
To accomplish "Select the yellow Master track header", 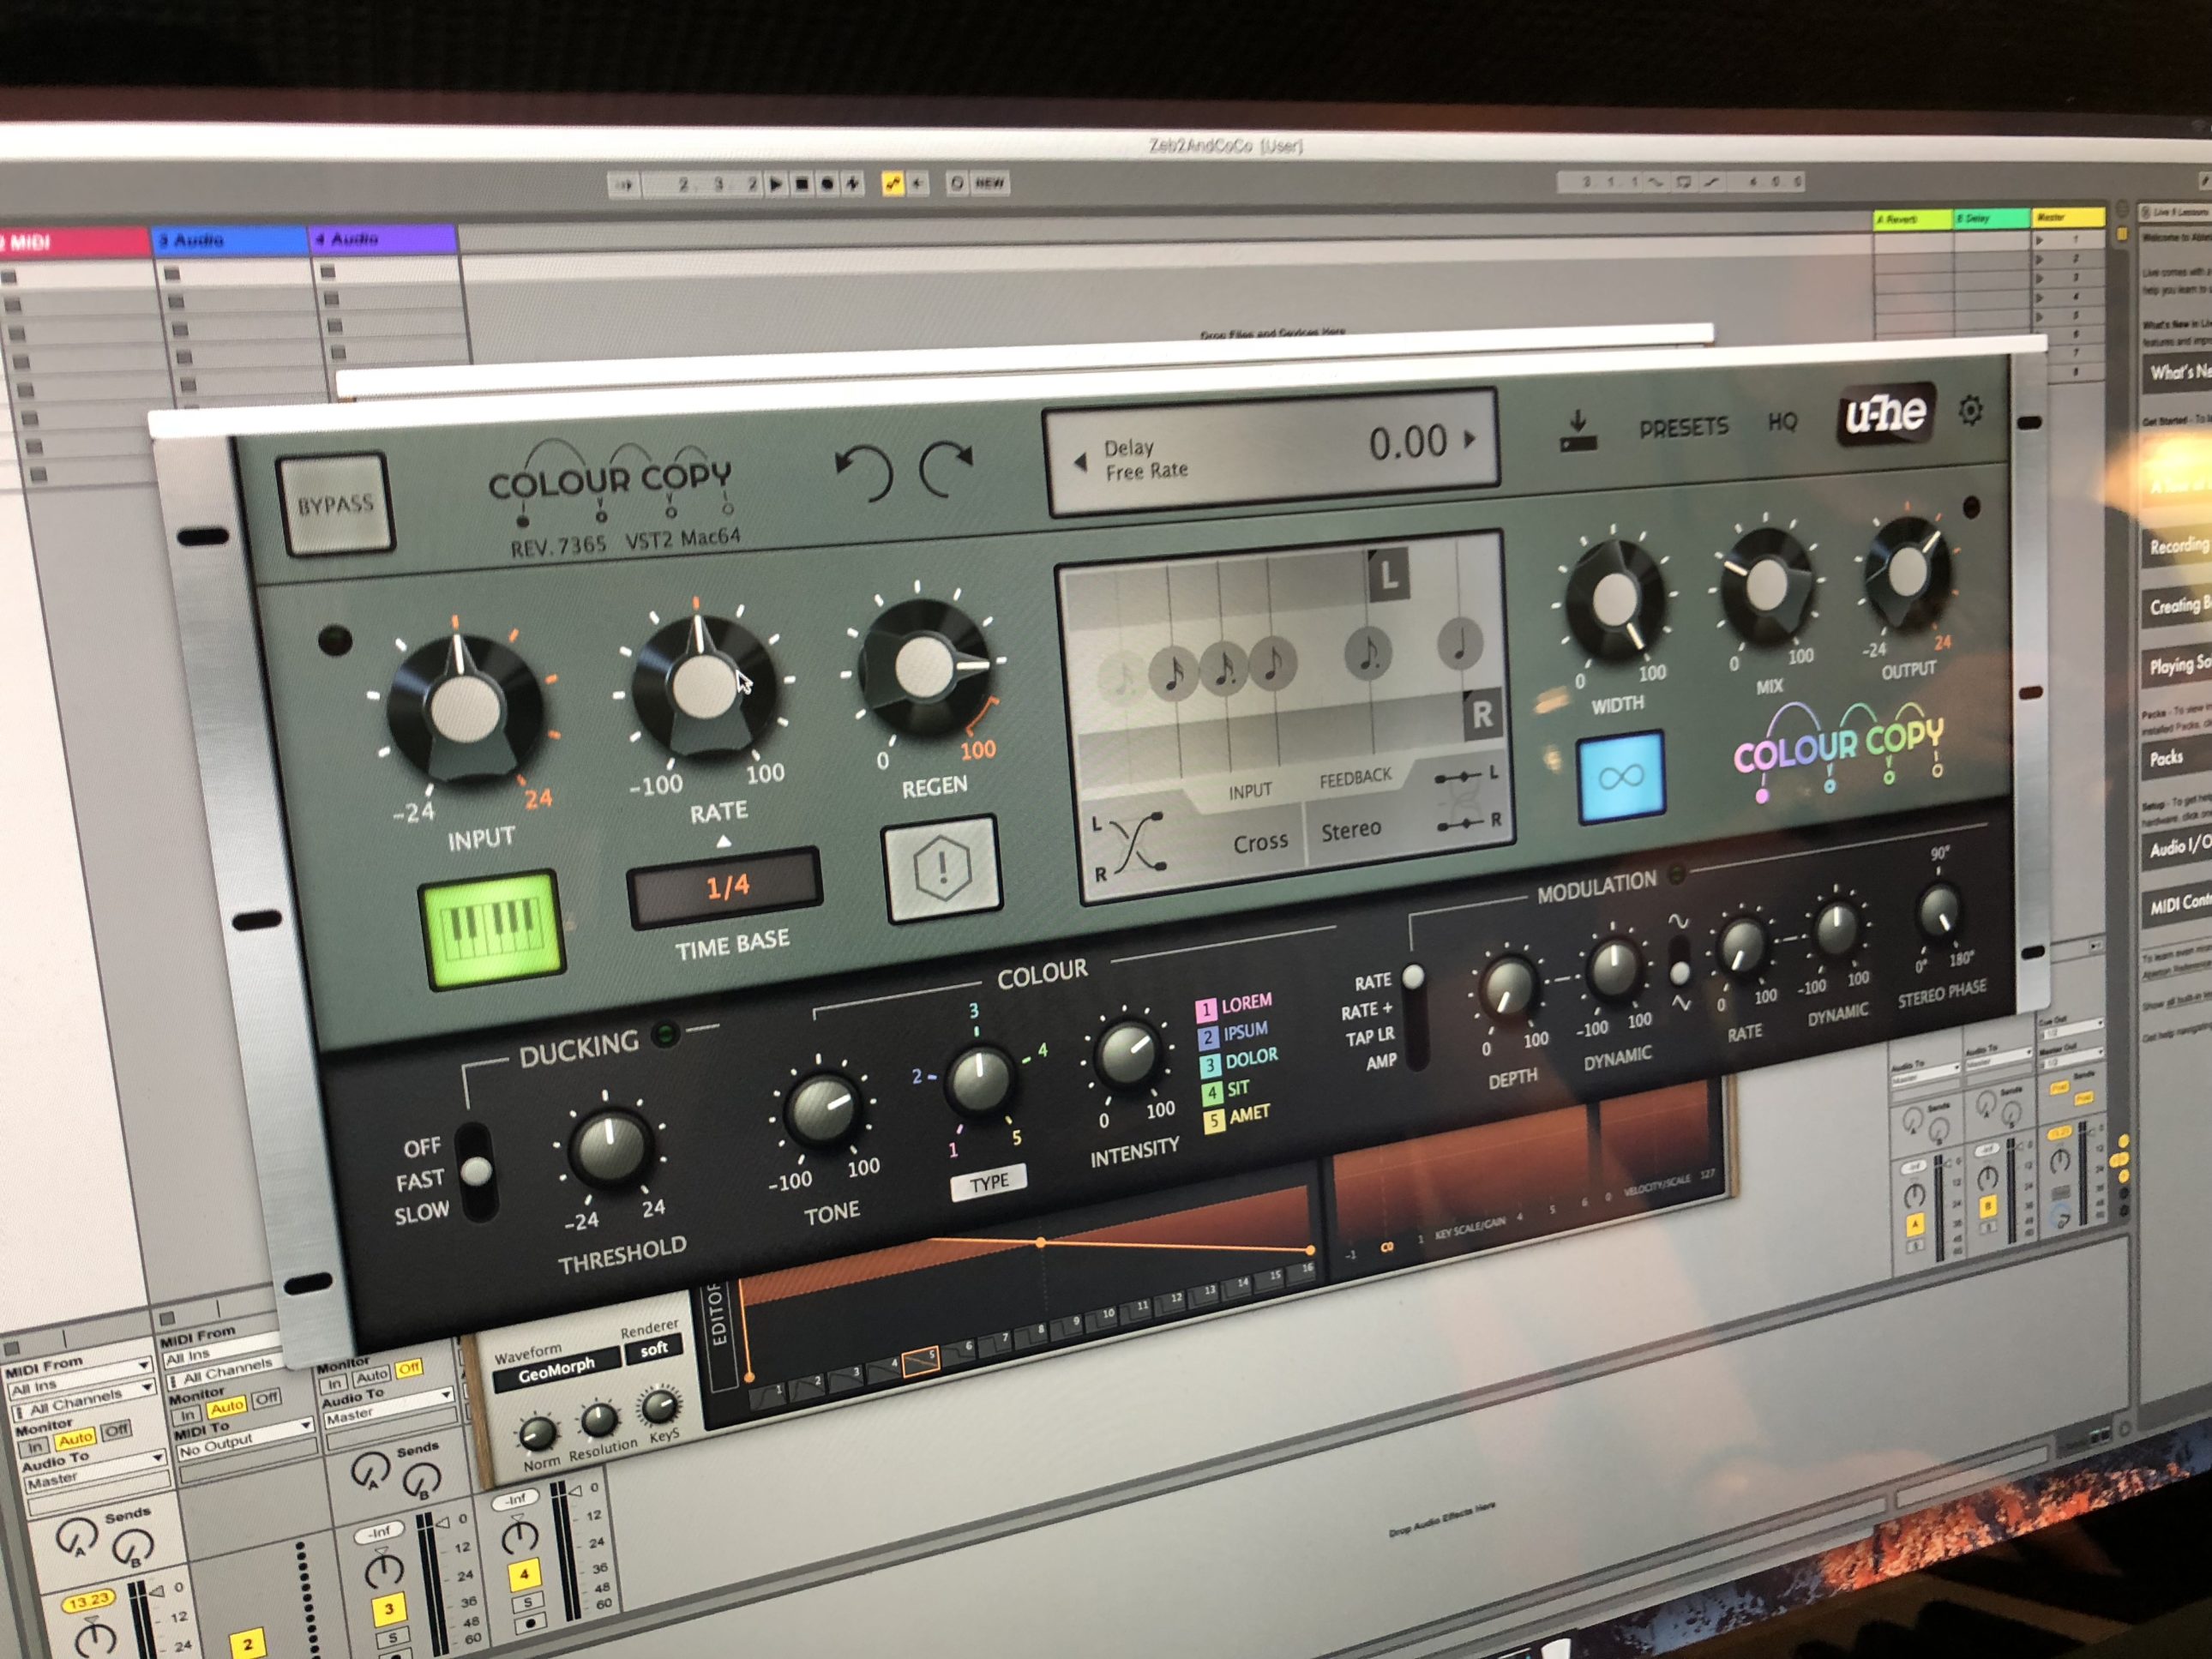I will coord(2067,217).
